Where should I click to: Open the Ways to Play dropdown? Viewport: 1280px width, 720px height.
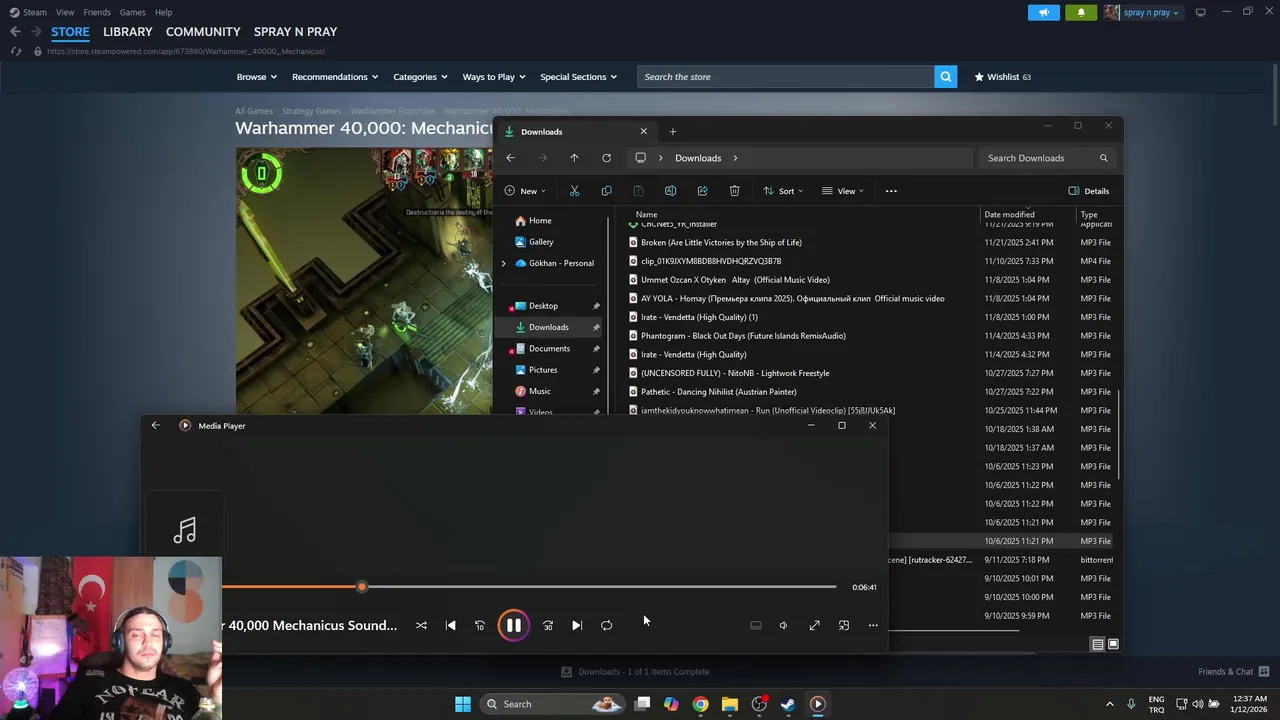coord(494,77)
